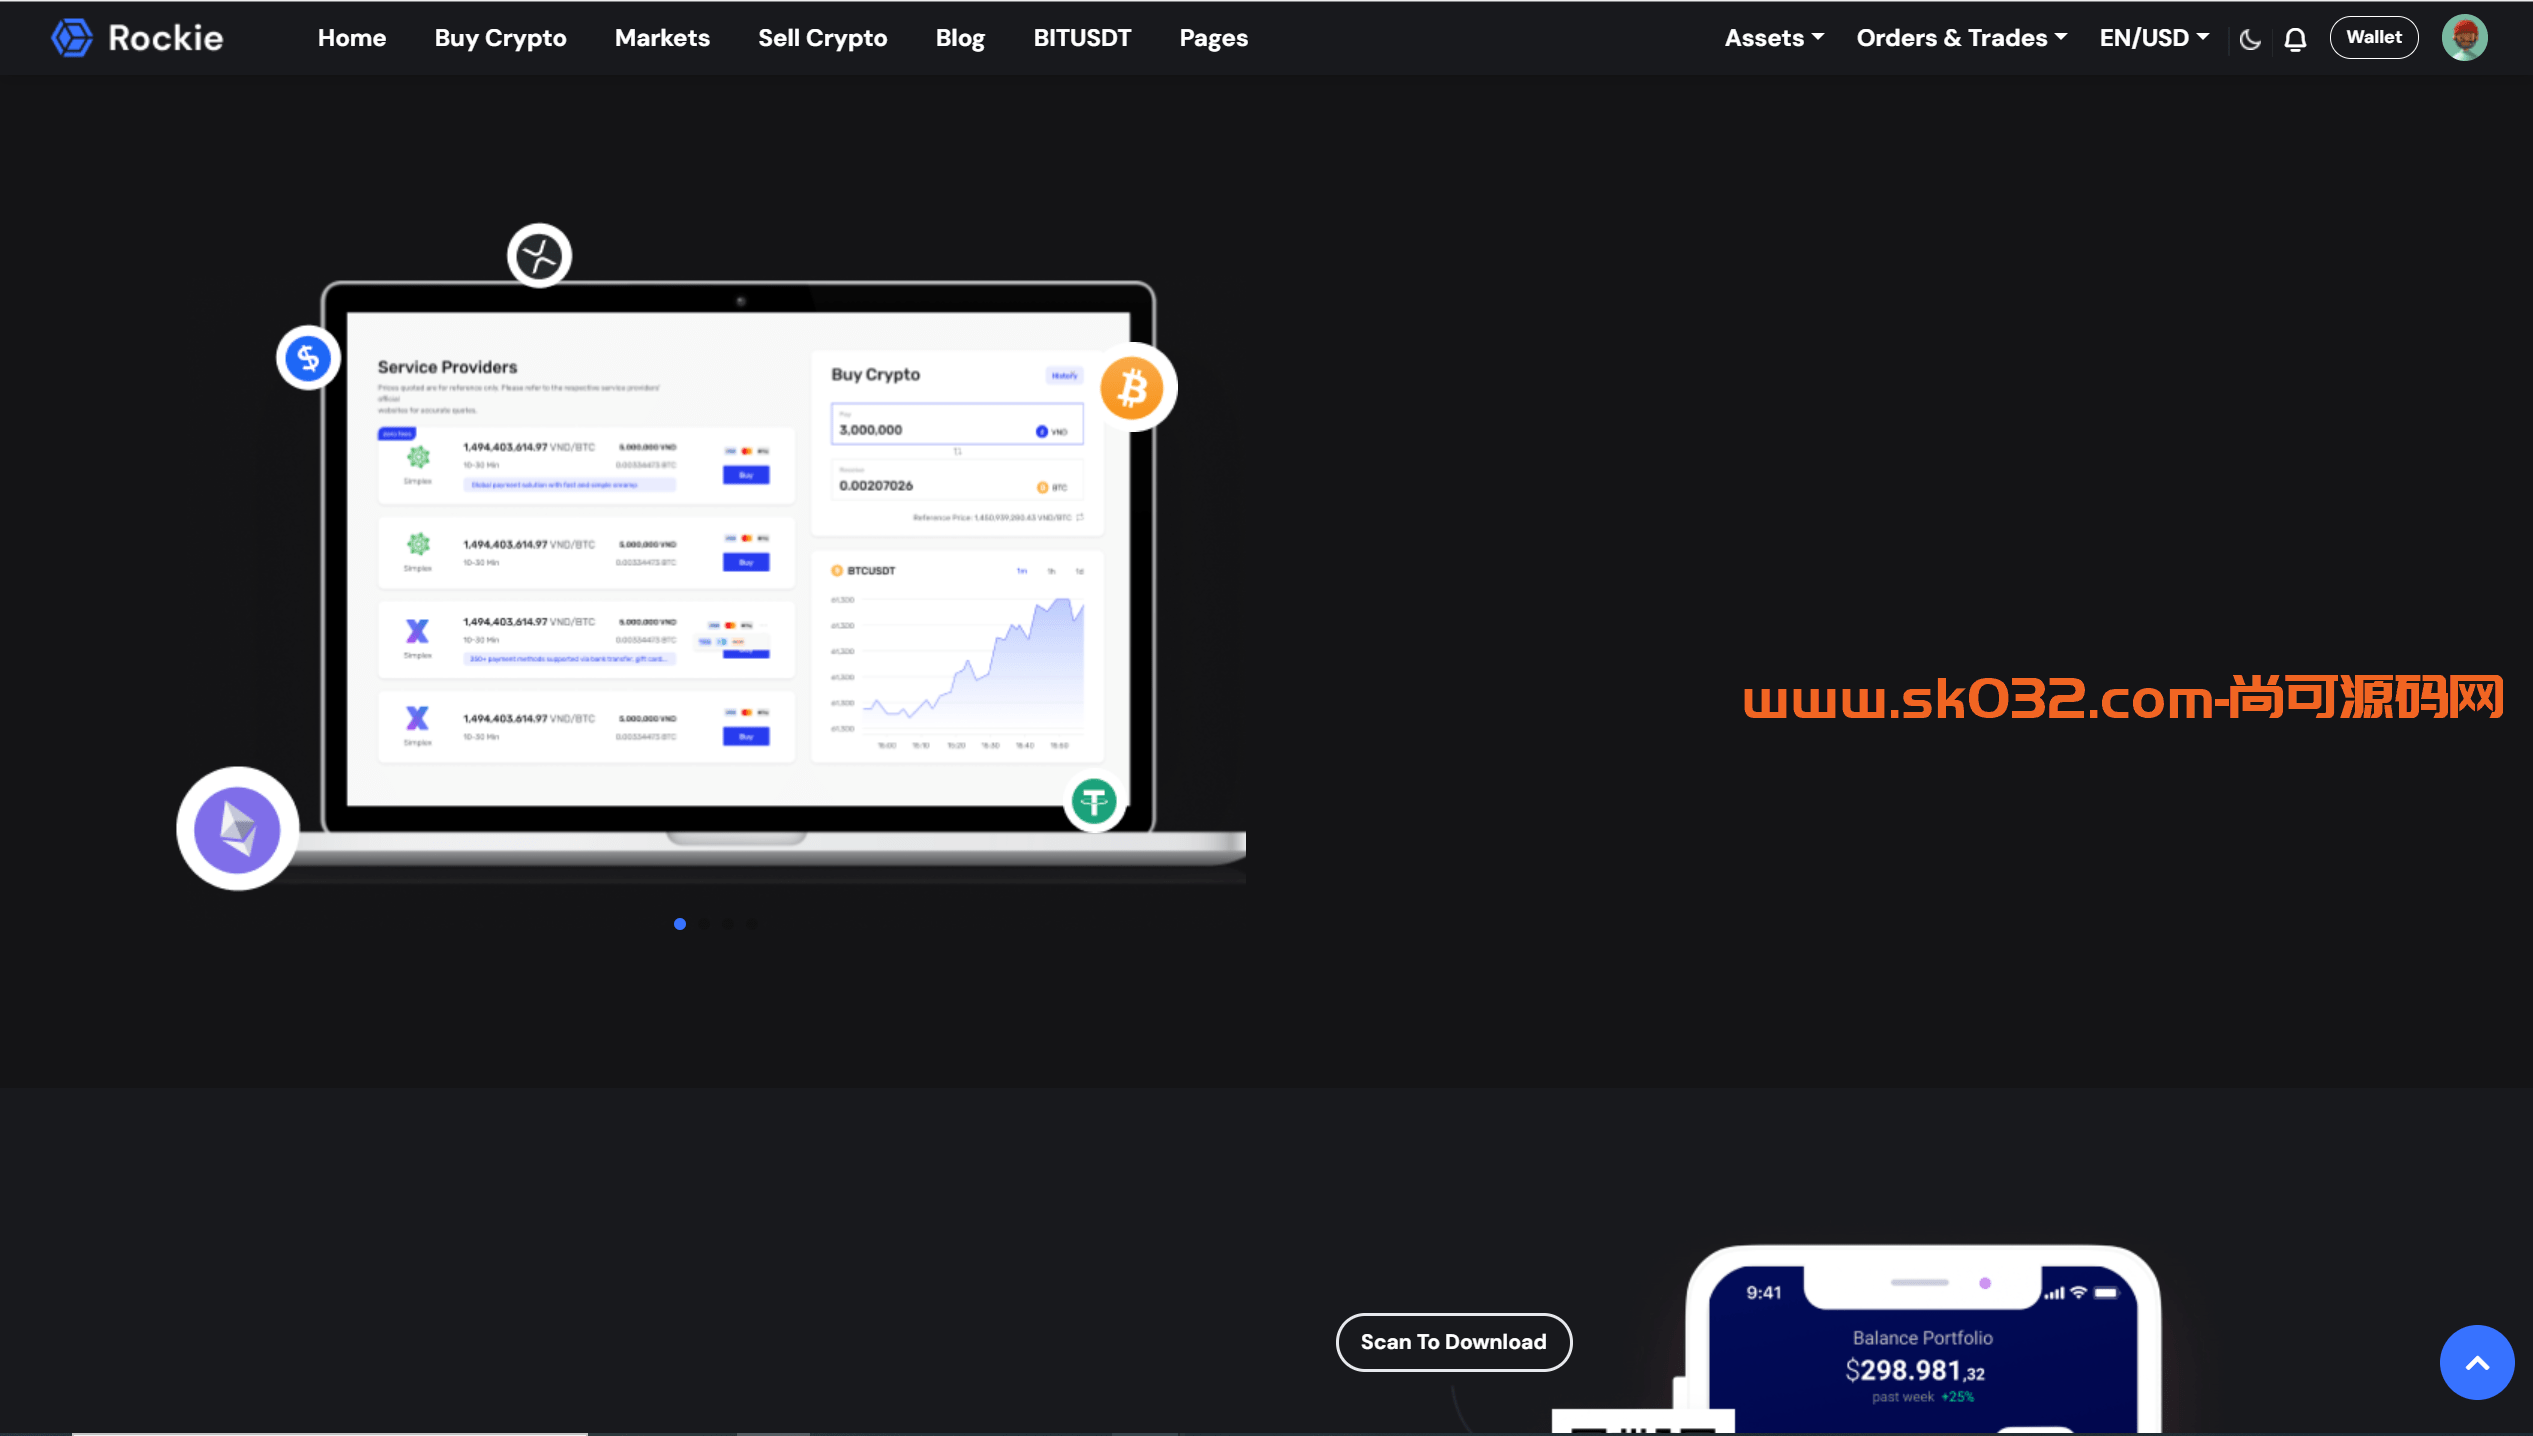Click the Wallet button top right

pos(2373,37)
